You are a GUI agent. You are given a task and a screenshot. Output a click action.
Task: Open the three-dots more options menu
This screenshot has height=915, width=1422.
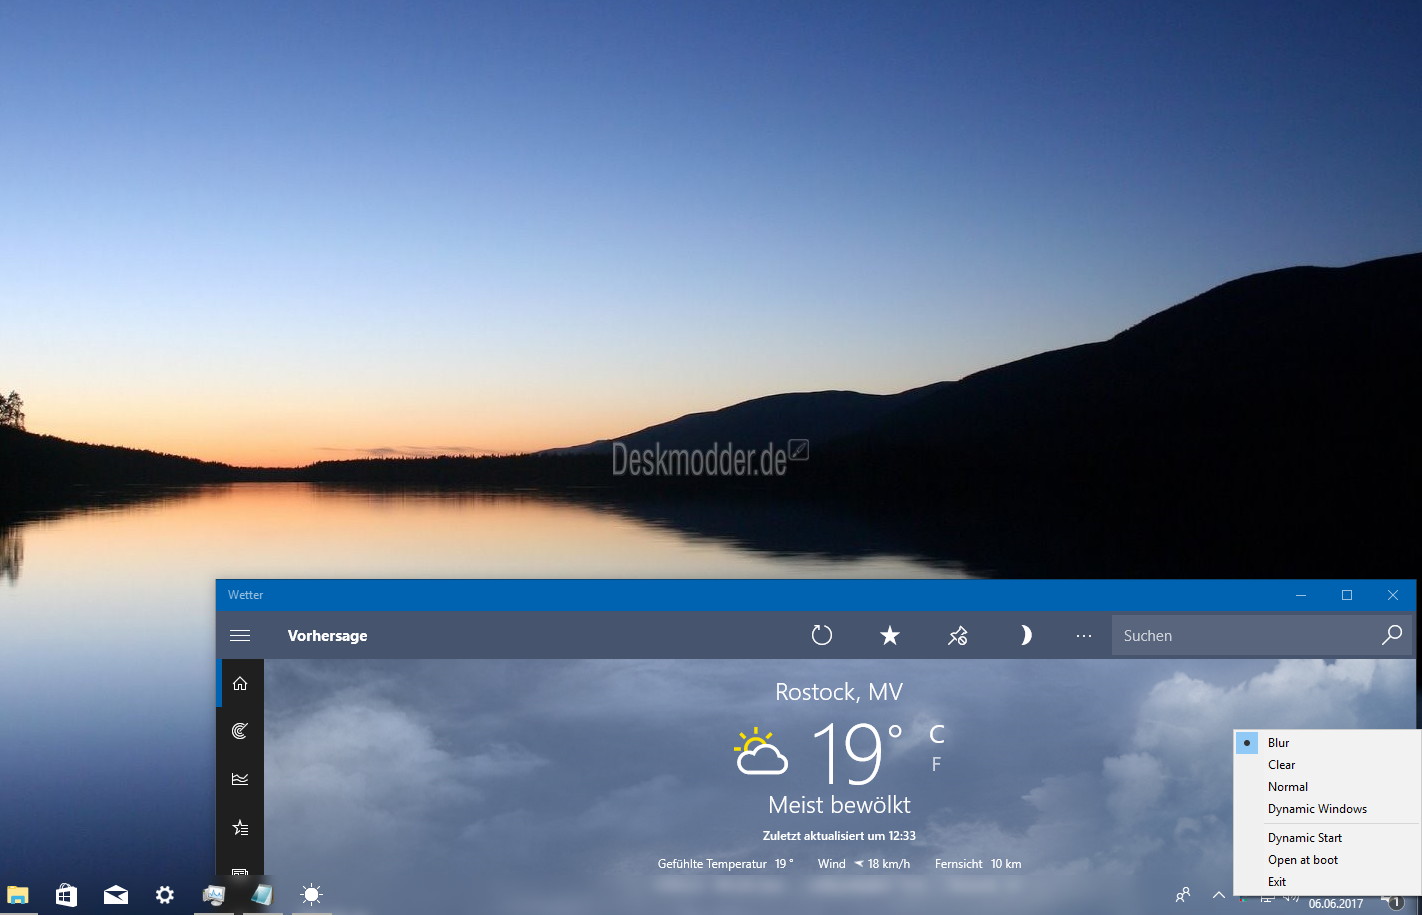click(x=1084, y=635)
